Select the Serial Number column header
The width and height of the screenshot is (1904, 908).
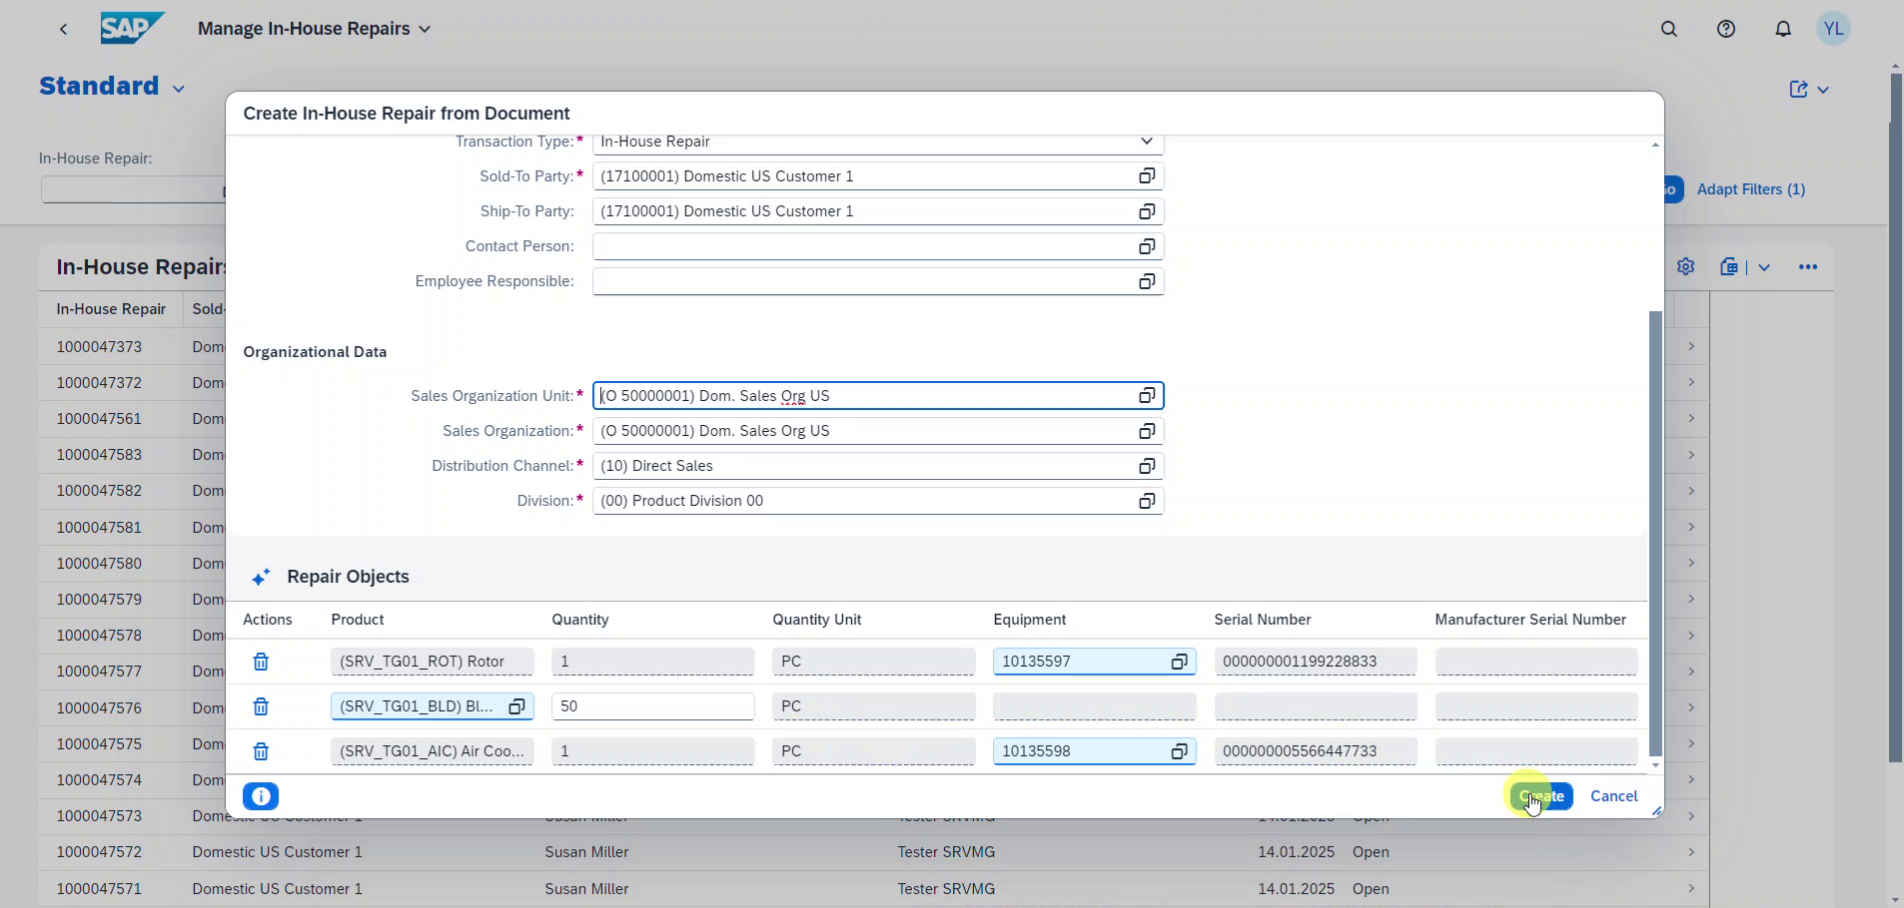click(1262, 620)
